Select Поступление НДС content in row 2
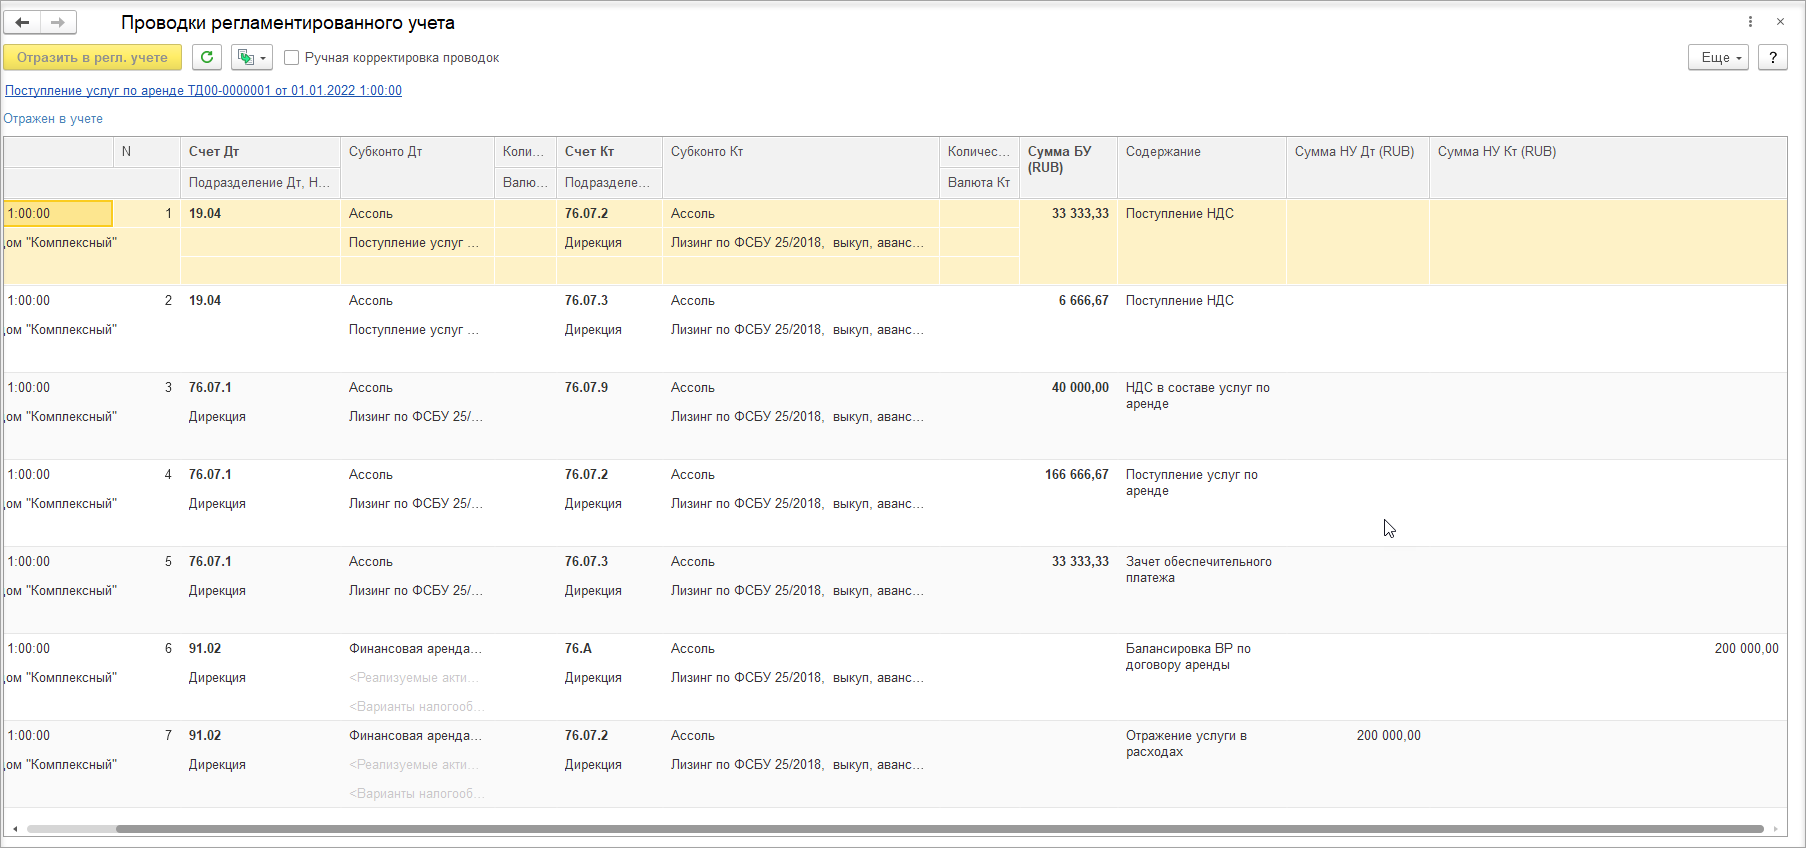Screen dimensions: 1806x848 [x=1180, y=300]
